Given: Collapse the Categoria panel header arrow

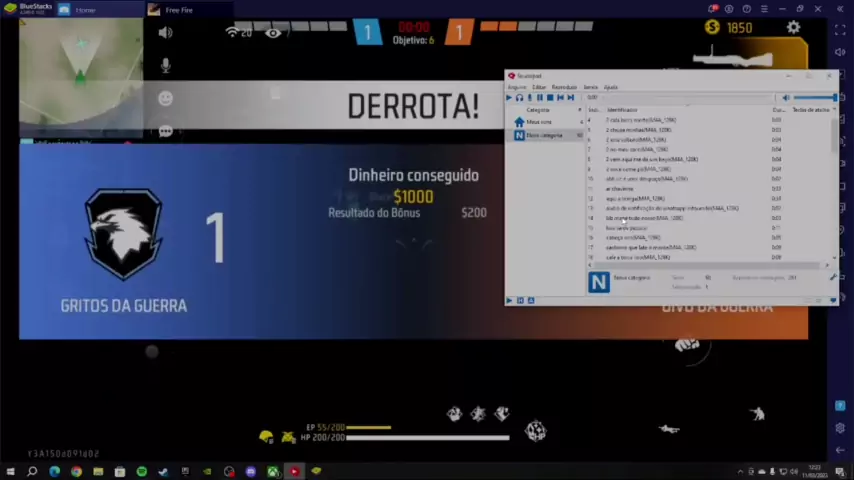Looking at the screenshot, I should 581,109.
